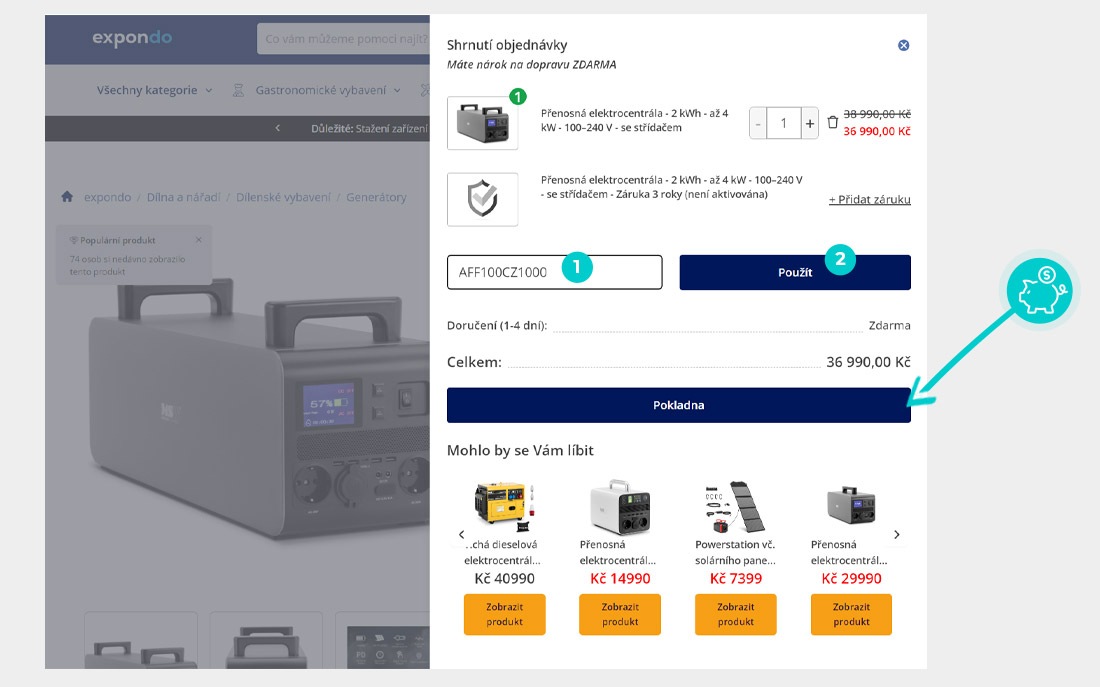
Task: Open the power station product thumbnail in cart
Action: 482,123
